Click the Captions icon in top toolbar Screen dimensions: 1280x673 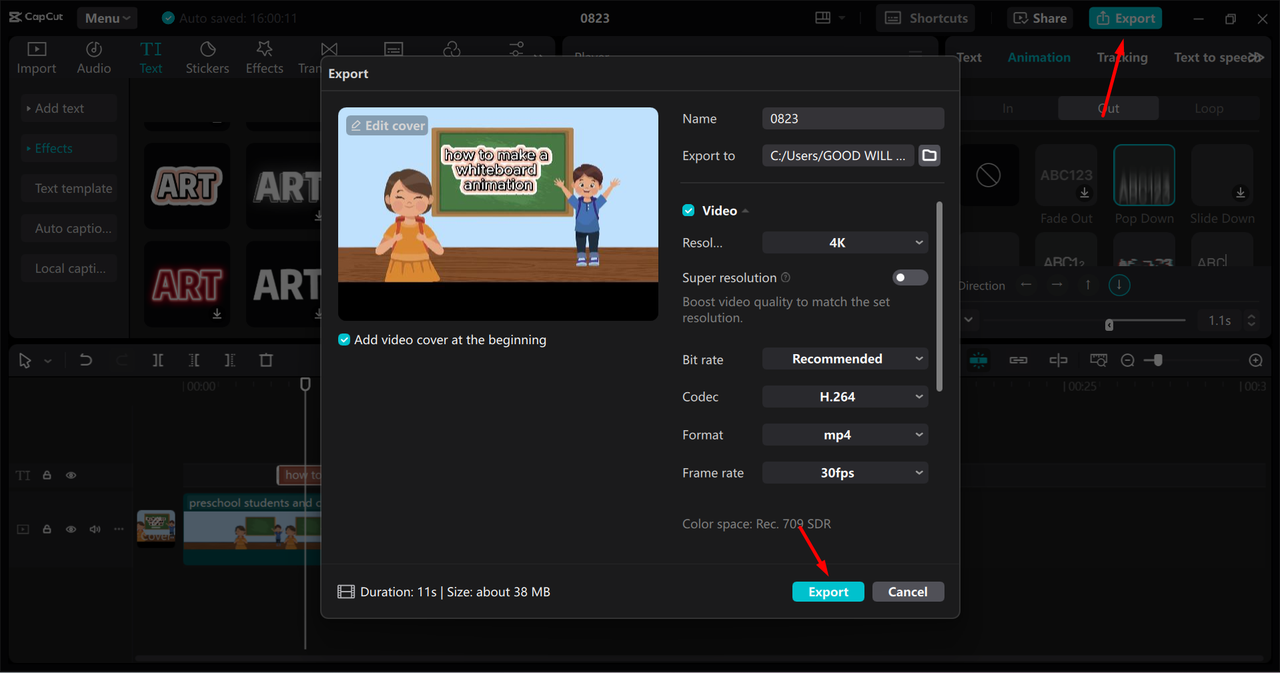(394, 49)
